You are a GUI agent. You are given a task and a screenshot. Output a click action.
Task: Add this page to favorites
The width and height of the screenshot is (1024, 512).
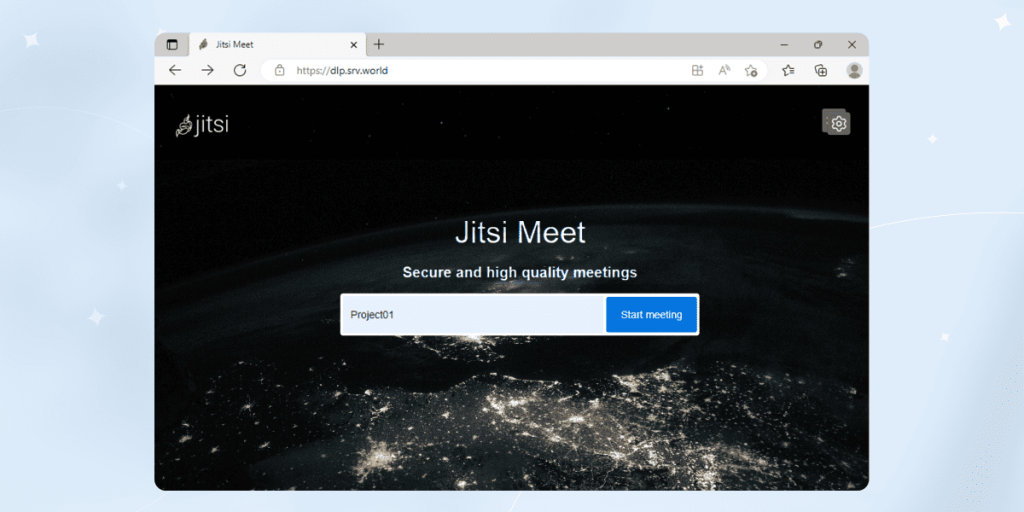point(751,71)
